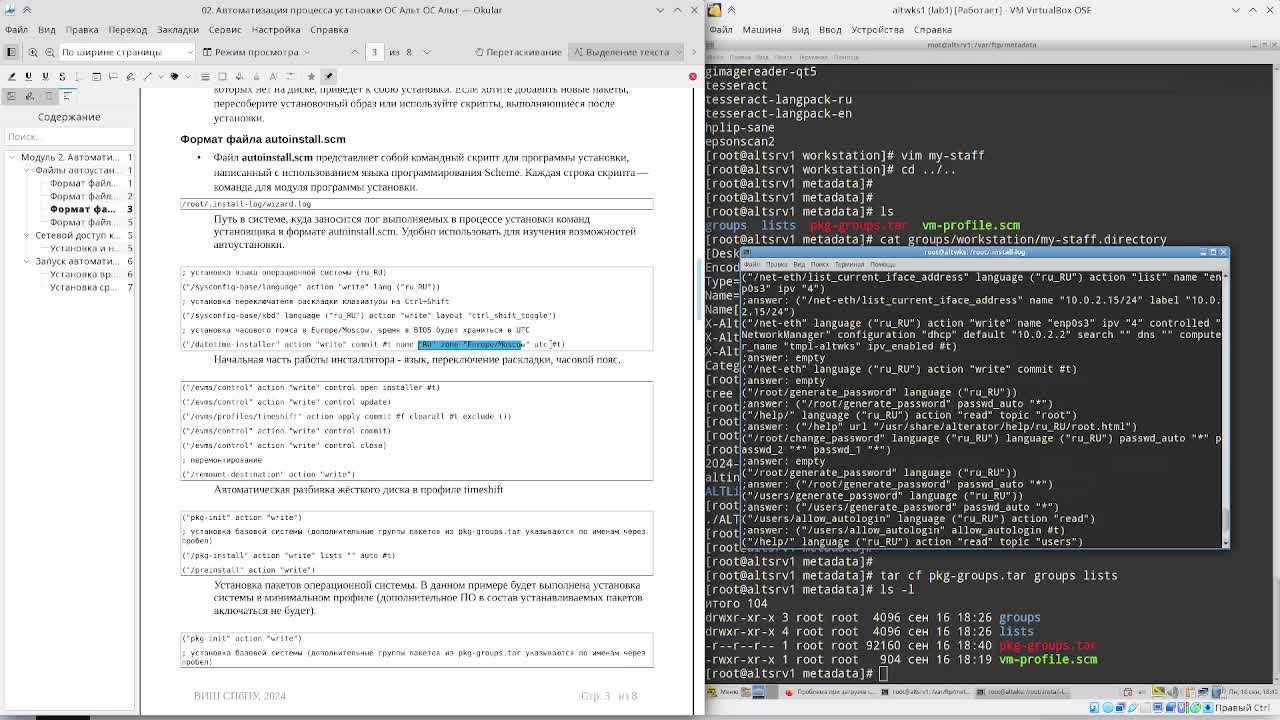Open the Правка menu in Okular

pyautogui.click(x=82, y=30)
